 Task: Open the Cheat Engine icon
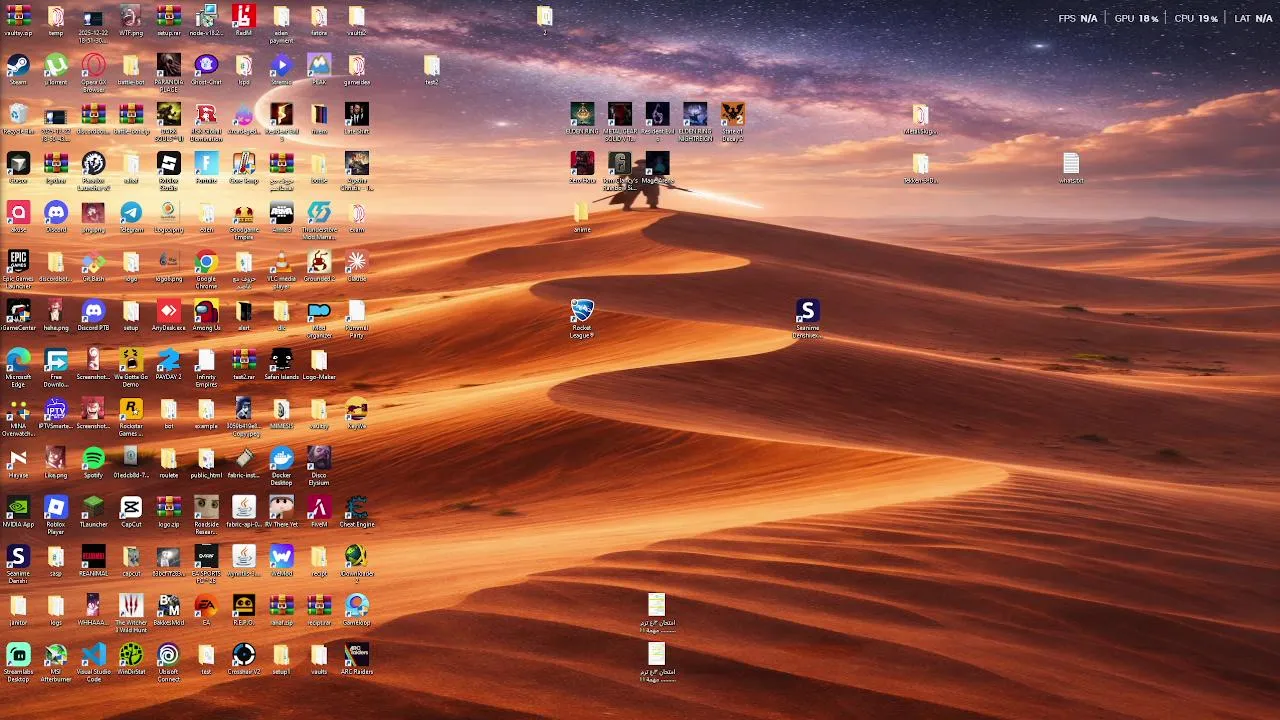point(357,510)
